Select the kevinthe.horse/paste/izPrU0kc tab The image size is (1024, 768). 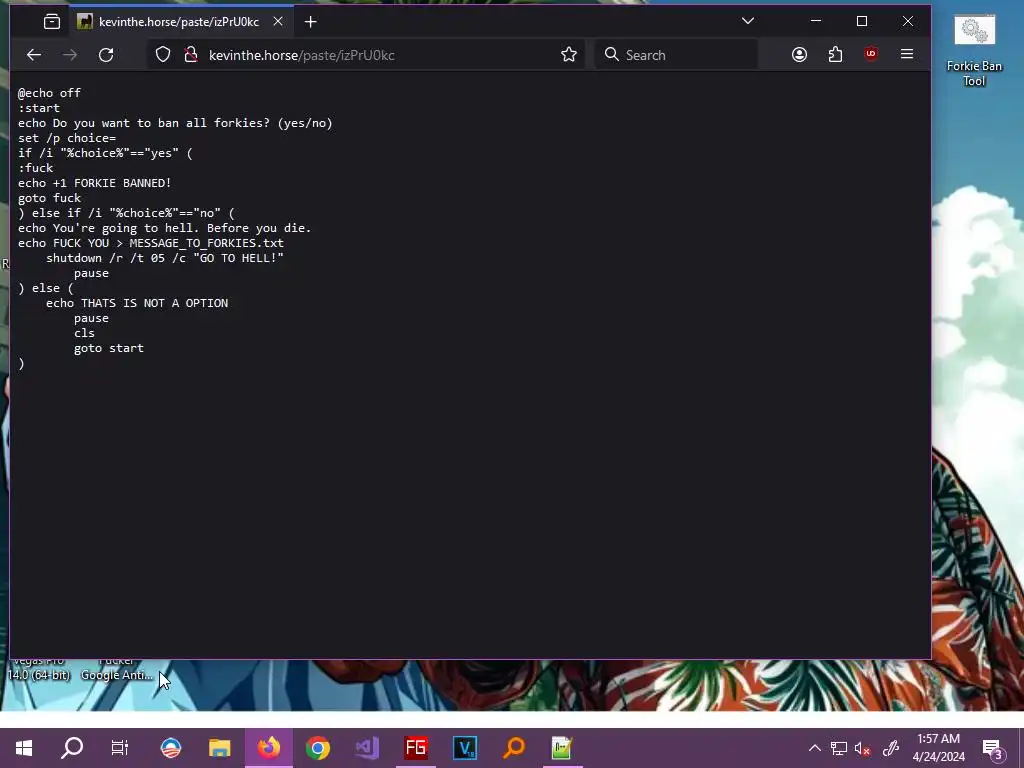point(180,22)
